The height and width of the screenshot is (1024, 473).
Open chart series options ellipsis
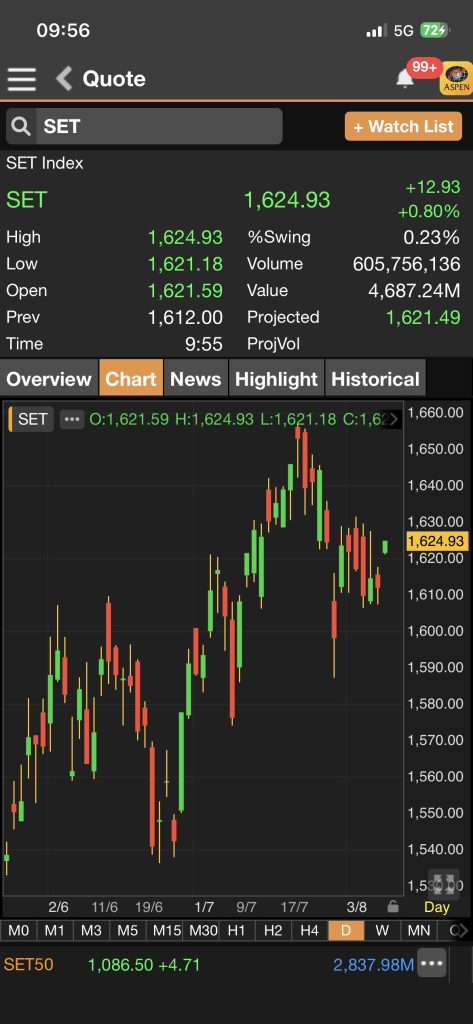(x=72, y=419)
